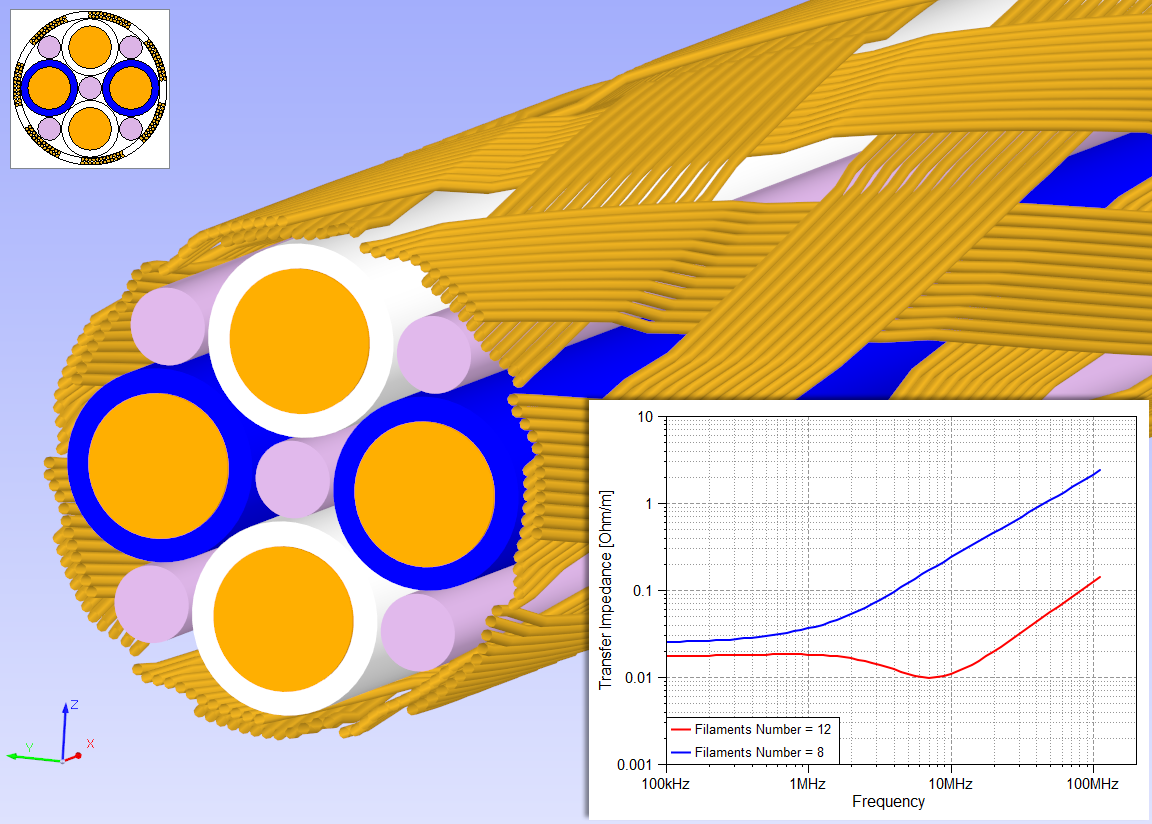Click the red curve's minimum near 10MHz
Viewport: 1152px width, 824px height.
point(929,678)
